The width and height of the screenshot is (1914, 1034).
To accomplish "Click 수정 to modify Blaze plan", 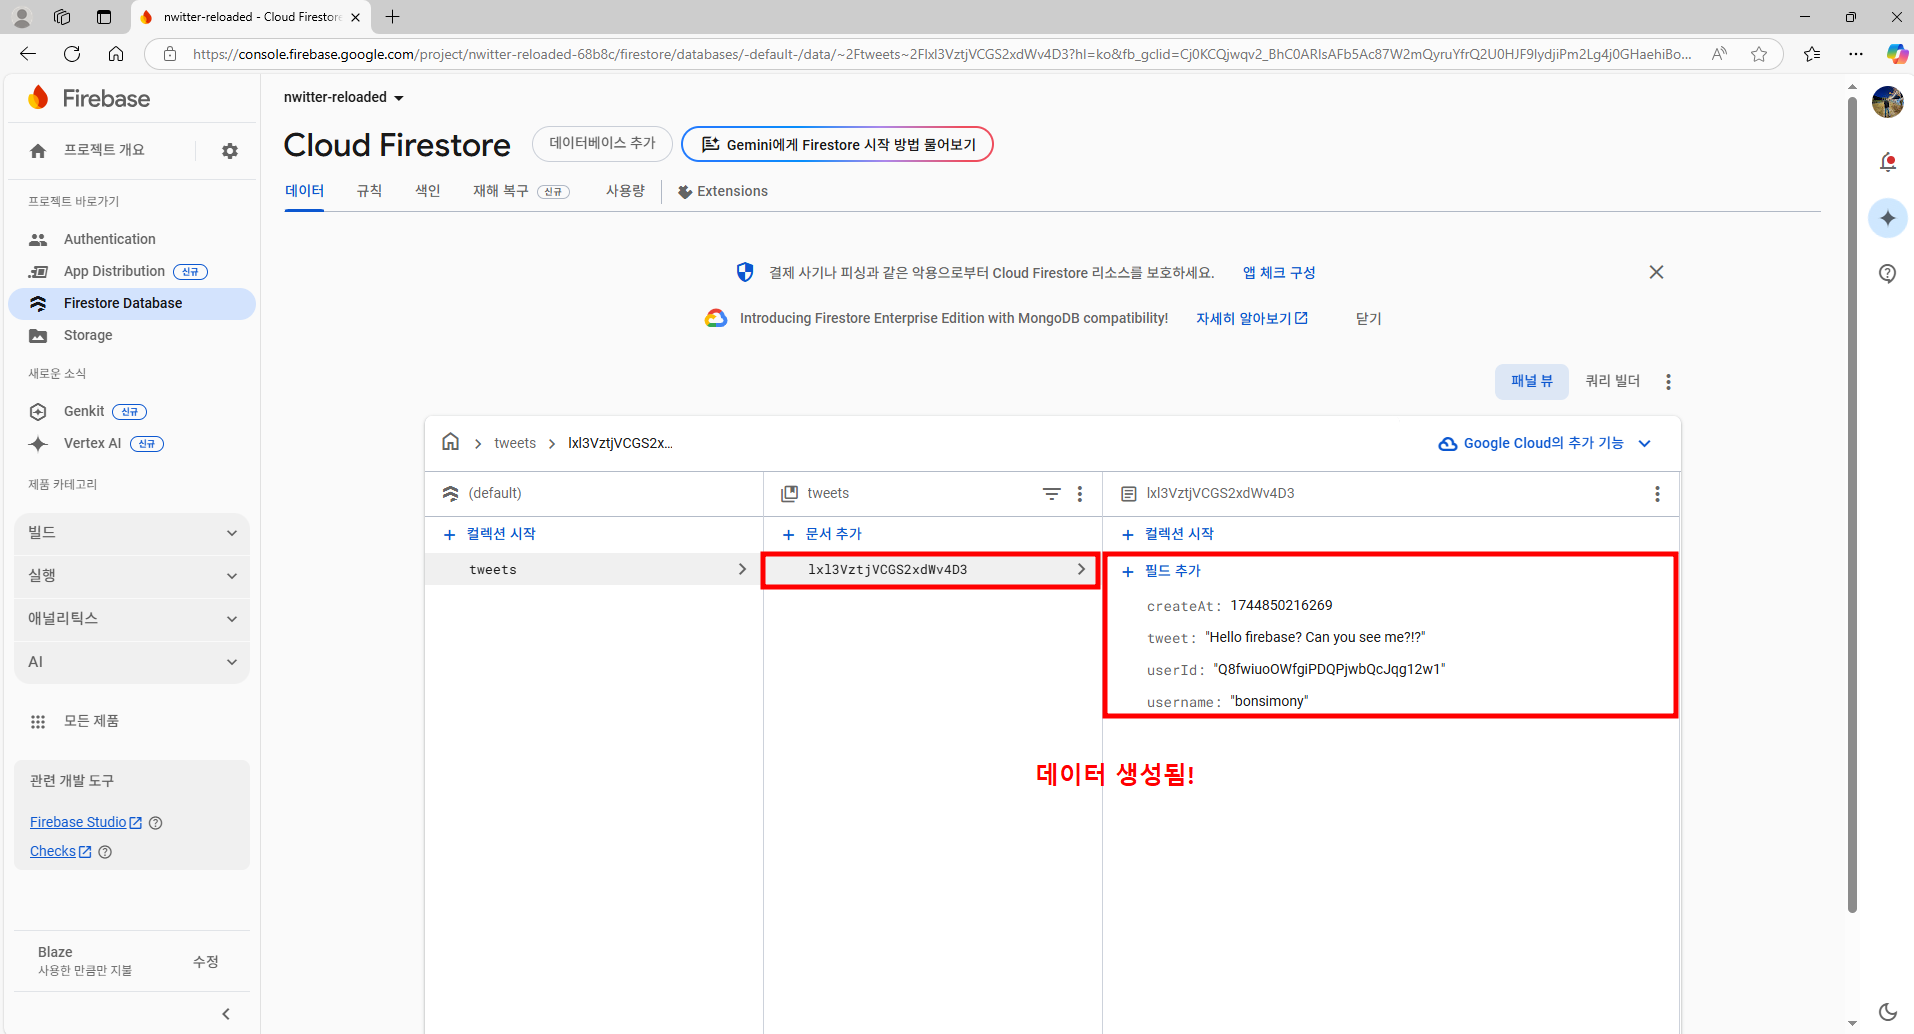I will point(206,961).
